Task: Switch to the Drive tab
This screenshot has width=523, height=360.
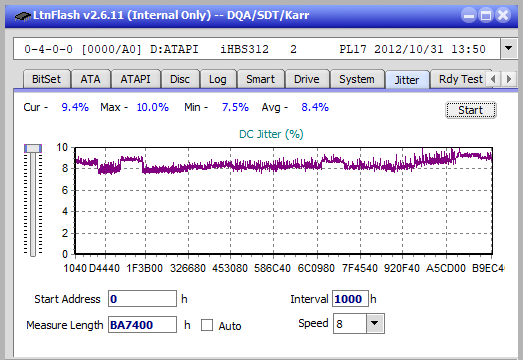Action: point(307,79)
